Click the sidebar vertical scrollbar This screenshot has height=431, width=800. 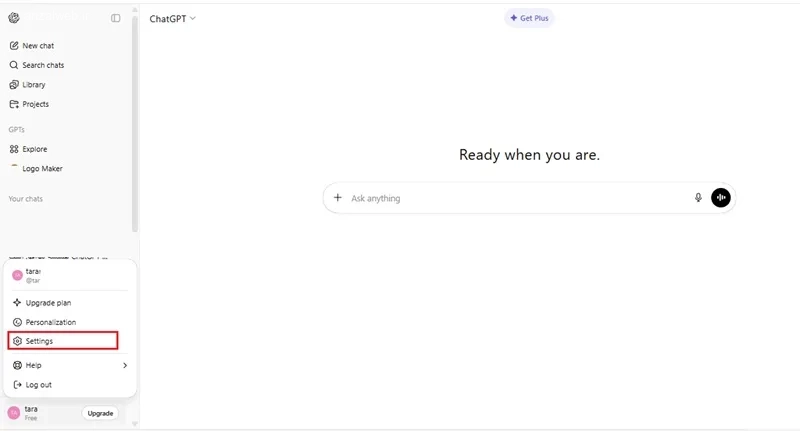coord(135,122)
